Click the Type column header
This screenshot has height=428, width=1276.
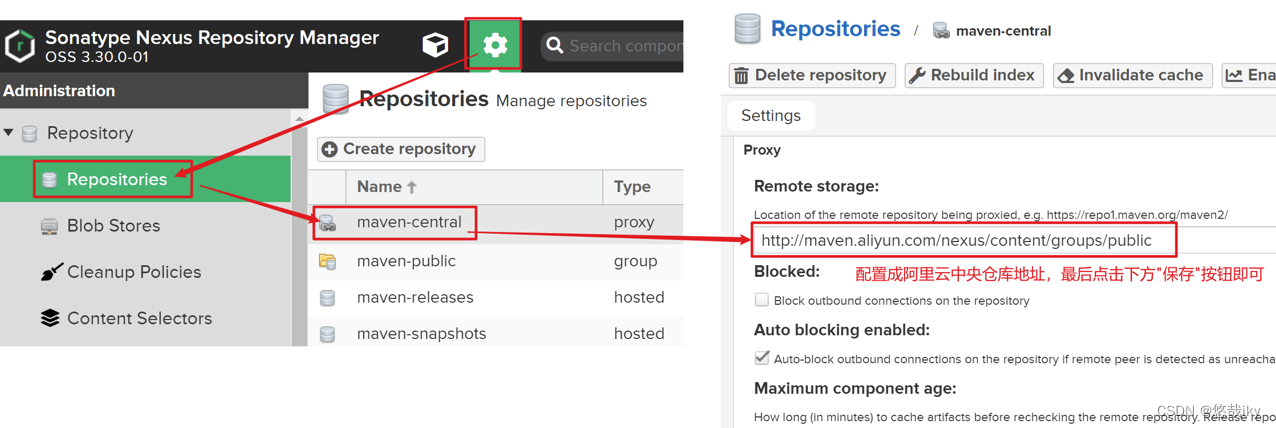643,187
